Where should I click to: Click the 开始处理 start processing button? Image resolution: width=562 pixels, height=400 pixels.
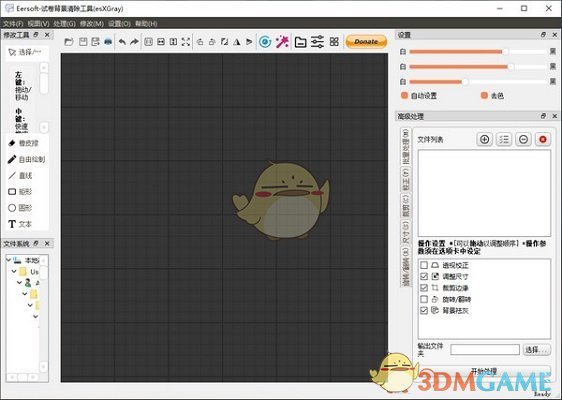(x=484, y=371)
